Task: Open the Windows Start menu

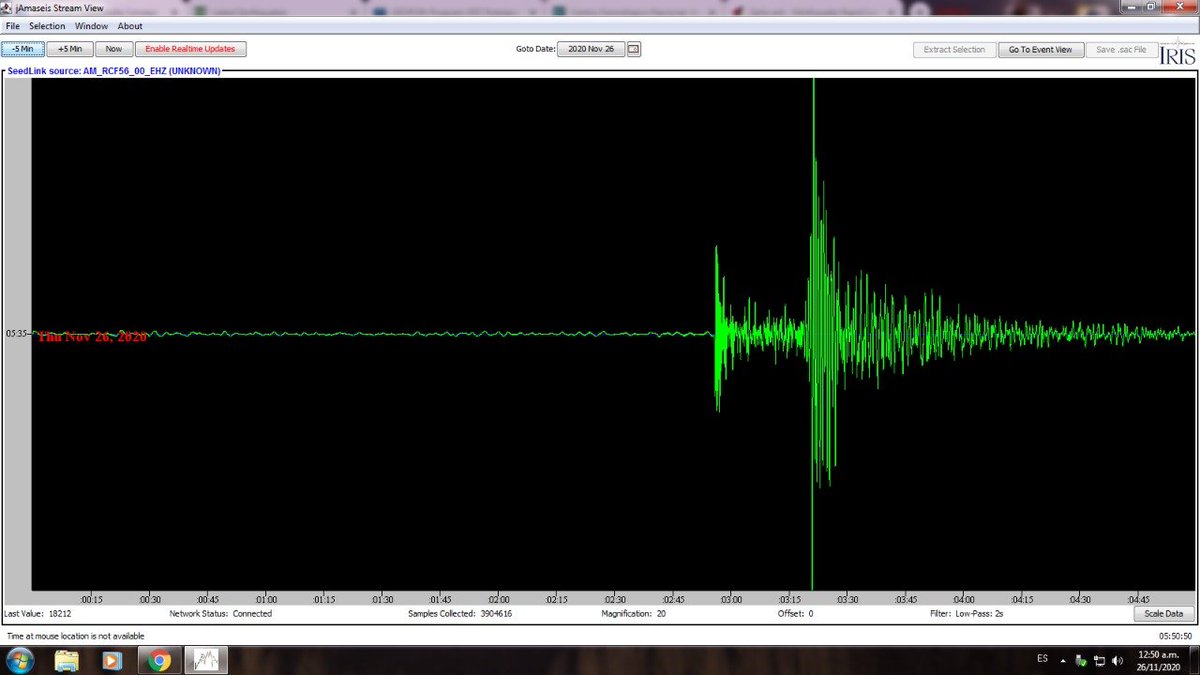Action: [x=19, y=660]
